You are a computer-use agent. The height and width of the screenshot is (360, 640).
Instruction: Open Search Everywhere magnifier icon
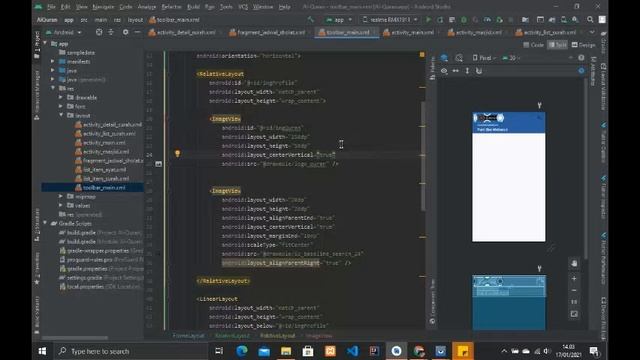coord(590,20)
